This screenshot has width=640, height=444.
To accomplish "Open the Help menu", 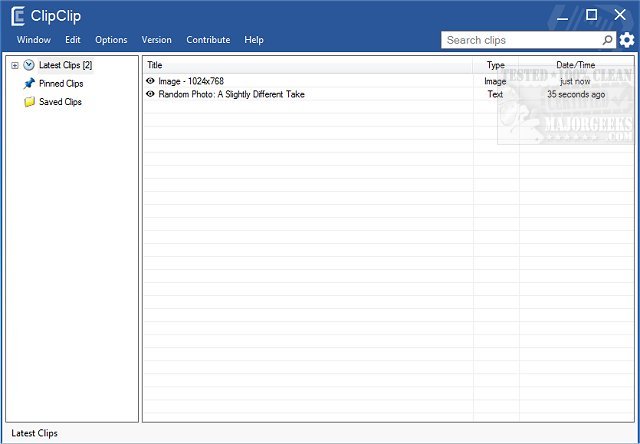I will pyautogui.click(x=254, y=40).
